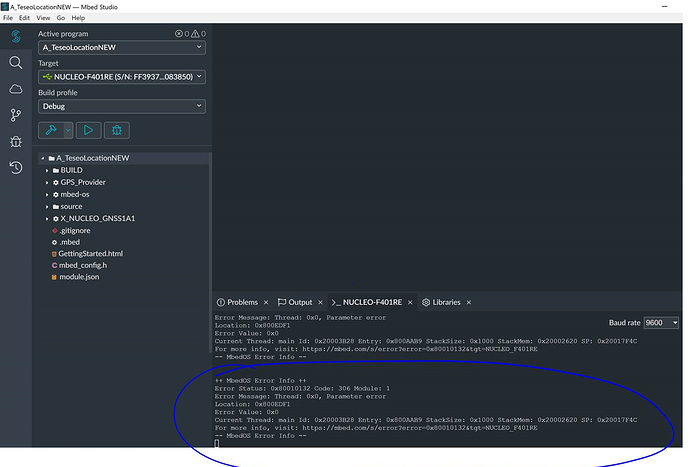690x467 pixels.
Task: Open the Mbed Studio logo home view
Action: [x=16, y=36]
